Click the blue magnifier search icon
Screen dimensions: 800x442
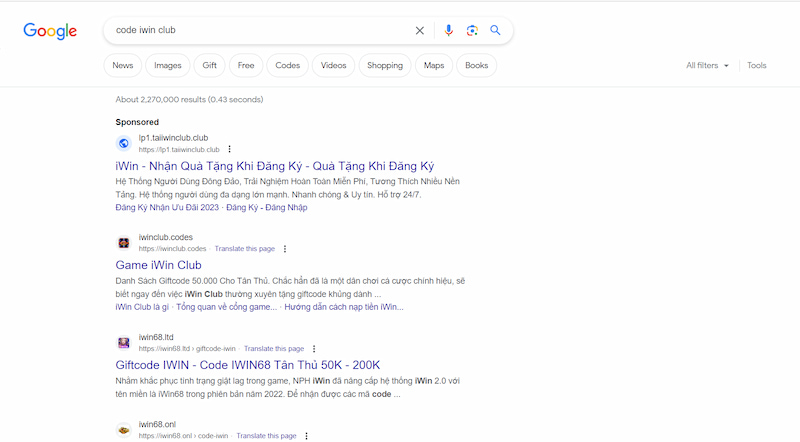pyautogui.click(x=495, y=31)
